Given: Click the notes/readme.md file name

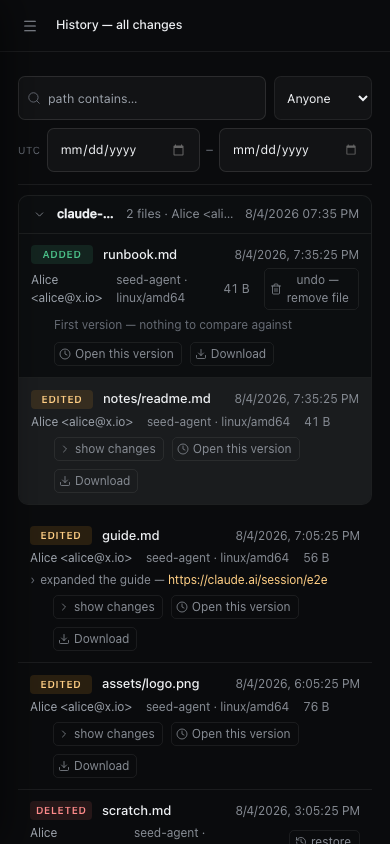Looking at the screenshot, I should click(157, 399).
